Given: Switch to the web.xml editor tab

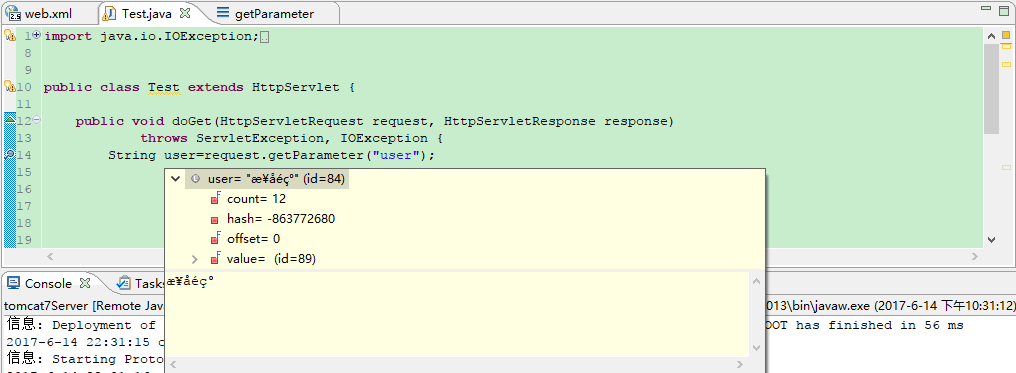Looking at the screenshot, I should click(x=38, y=13).
